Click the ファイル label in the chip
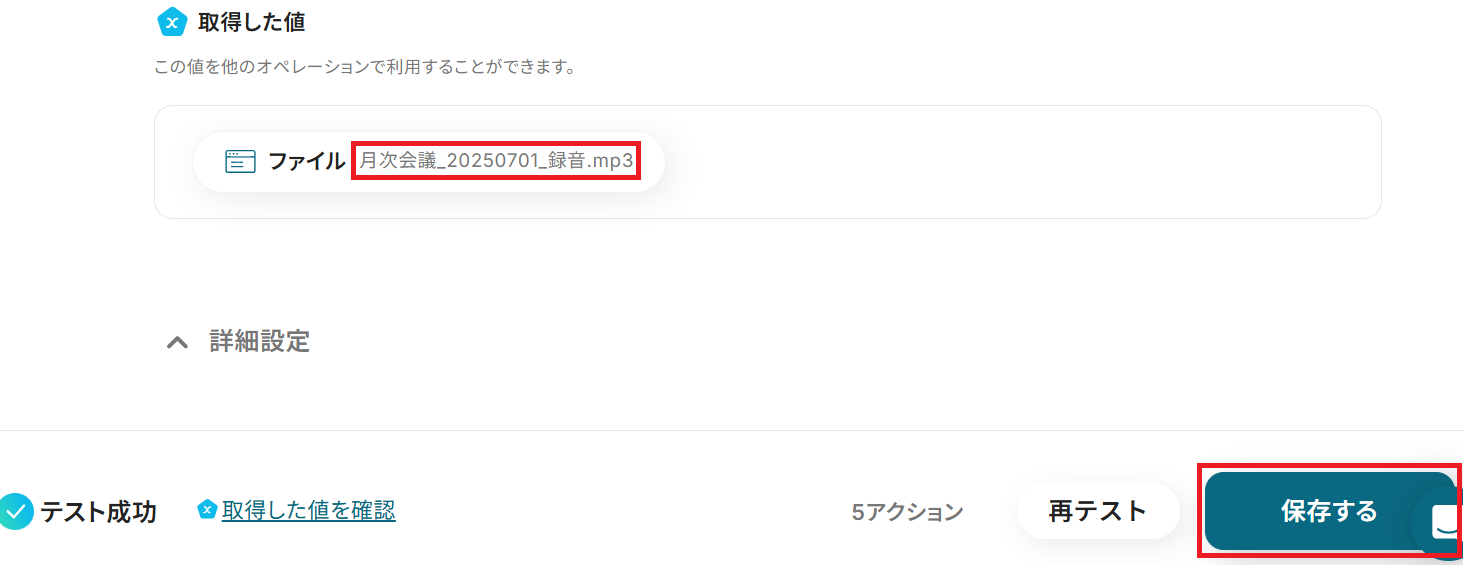The height and width of the screenshot is (565, 1463). (x=306, y=162)
